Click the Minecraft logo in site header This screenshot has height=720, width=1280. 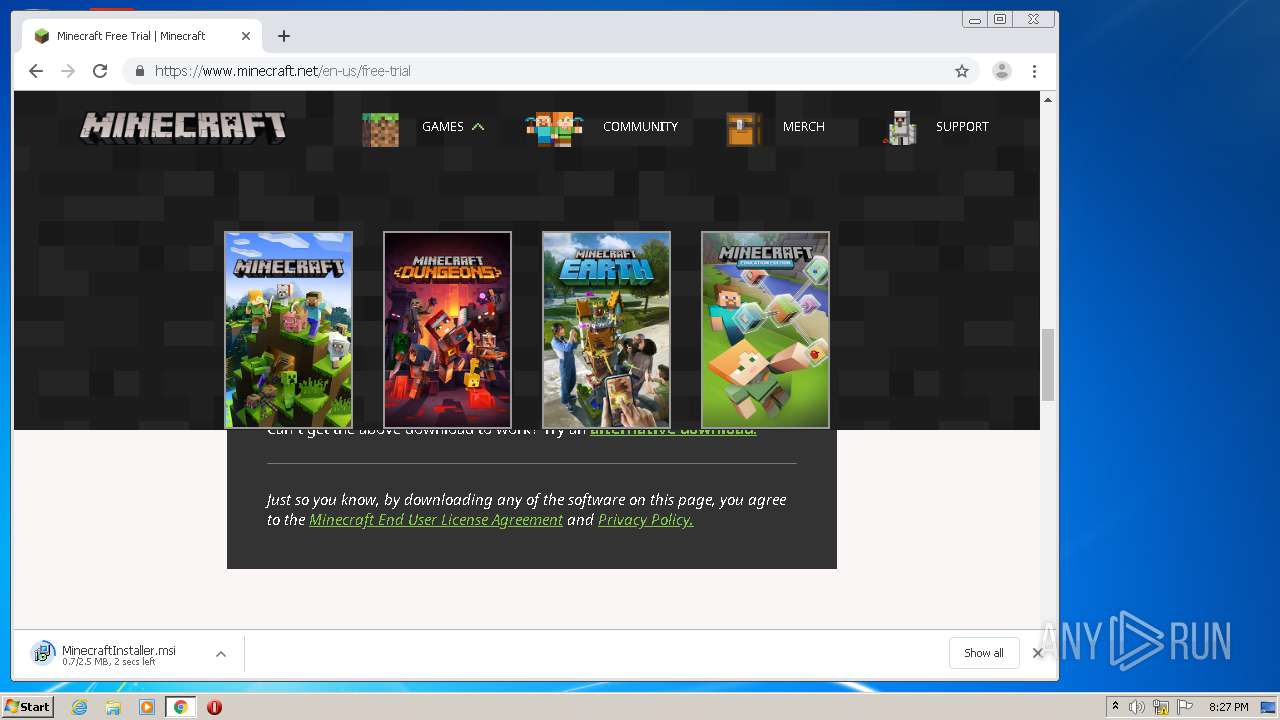point(183,127)
